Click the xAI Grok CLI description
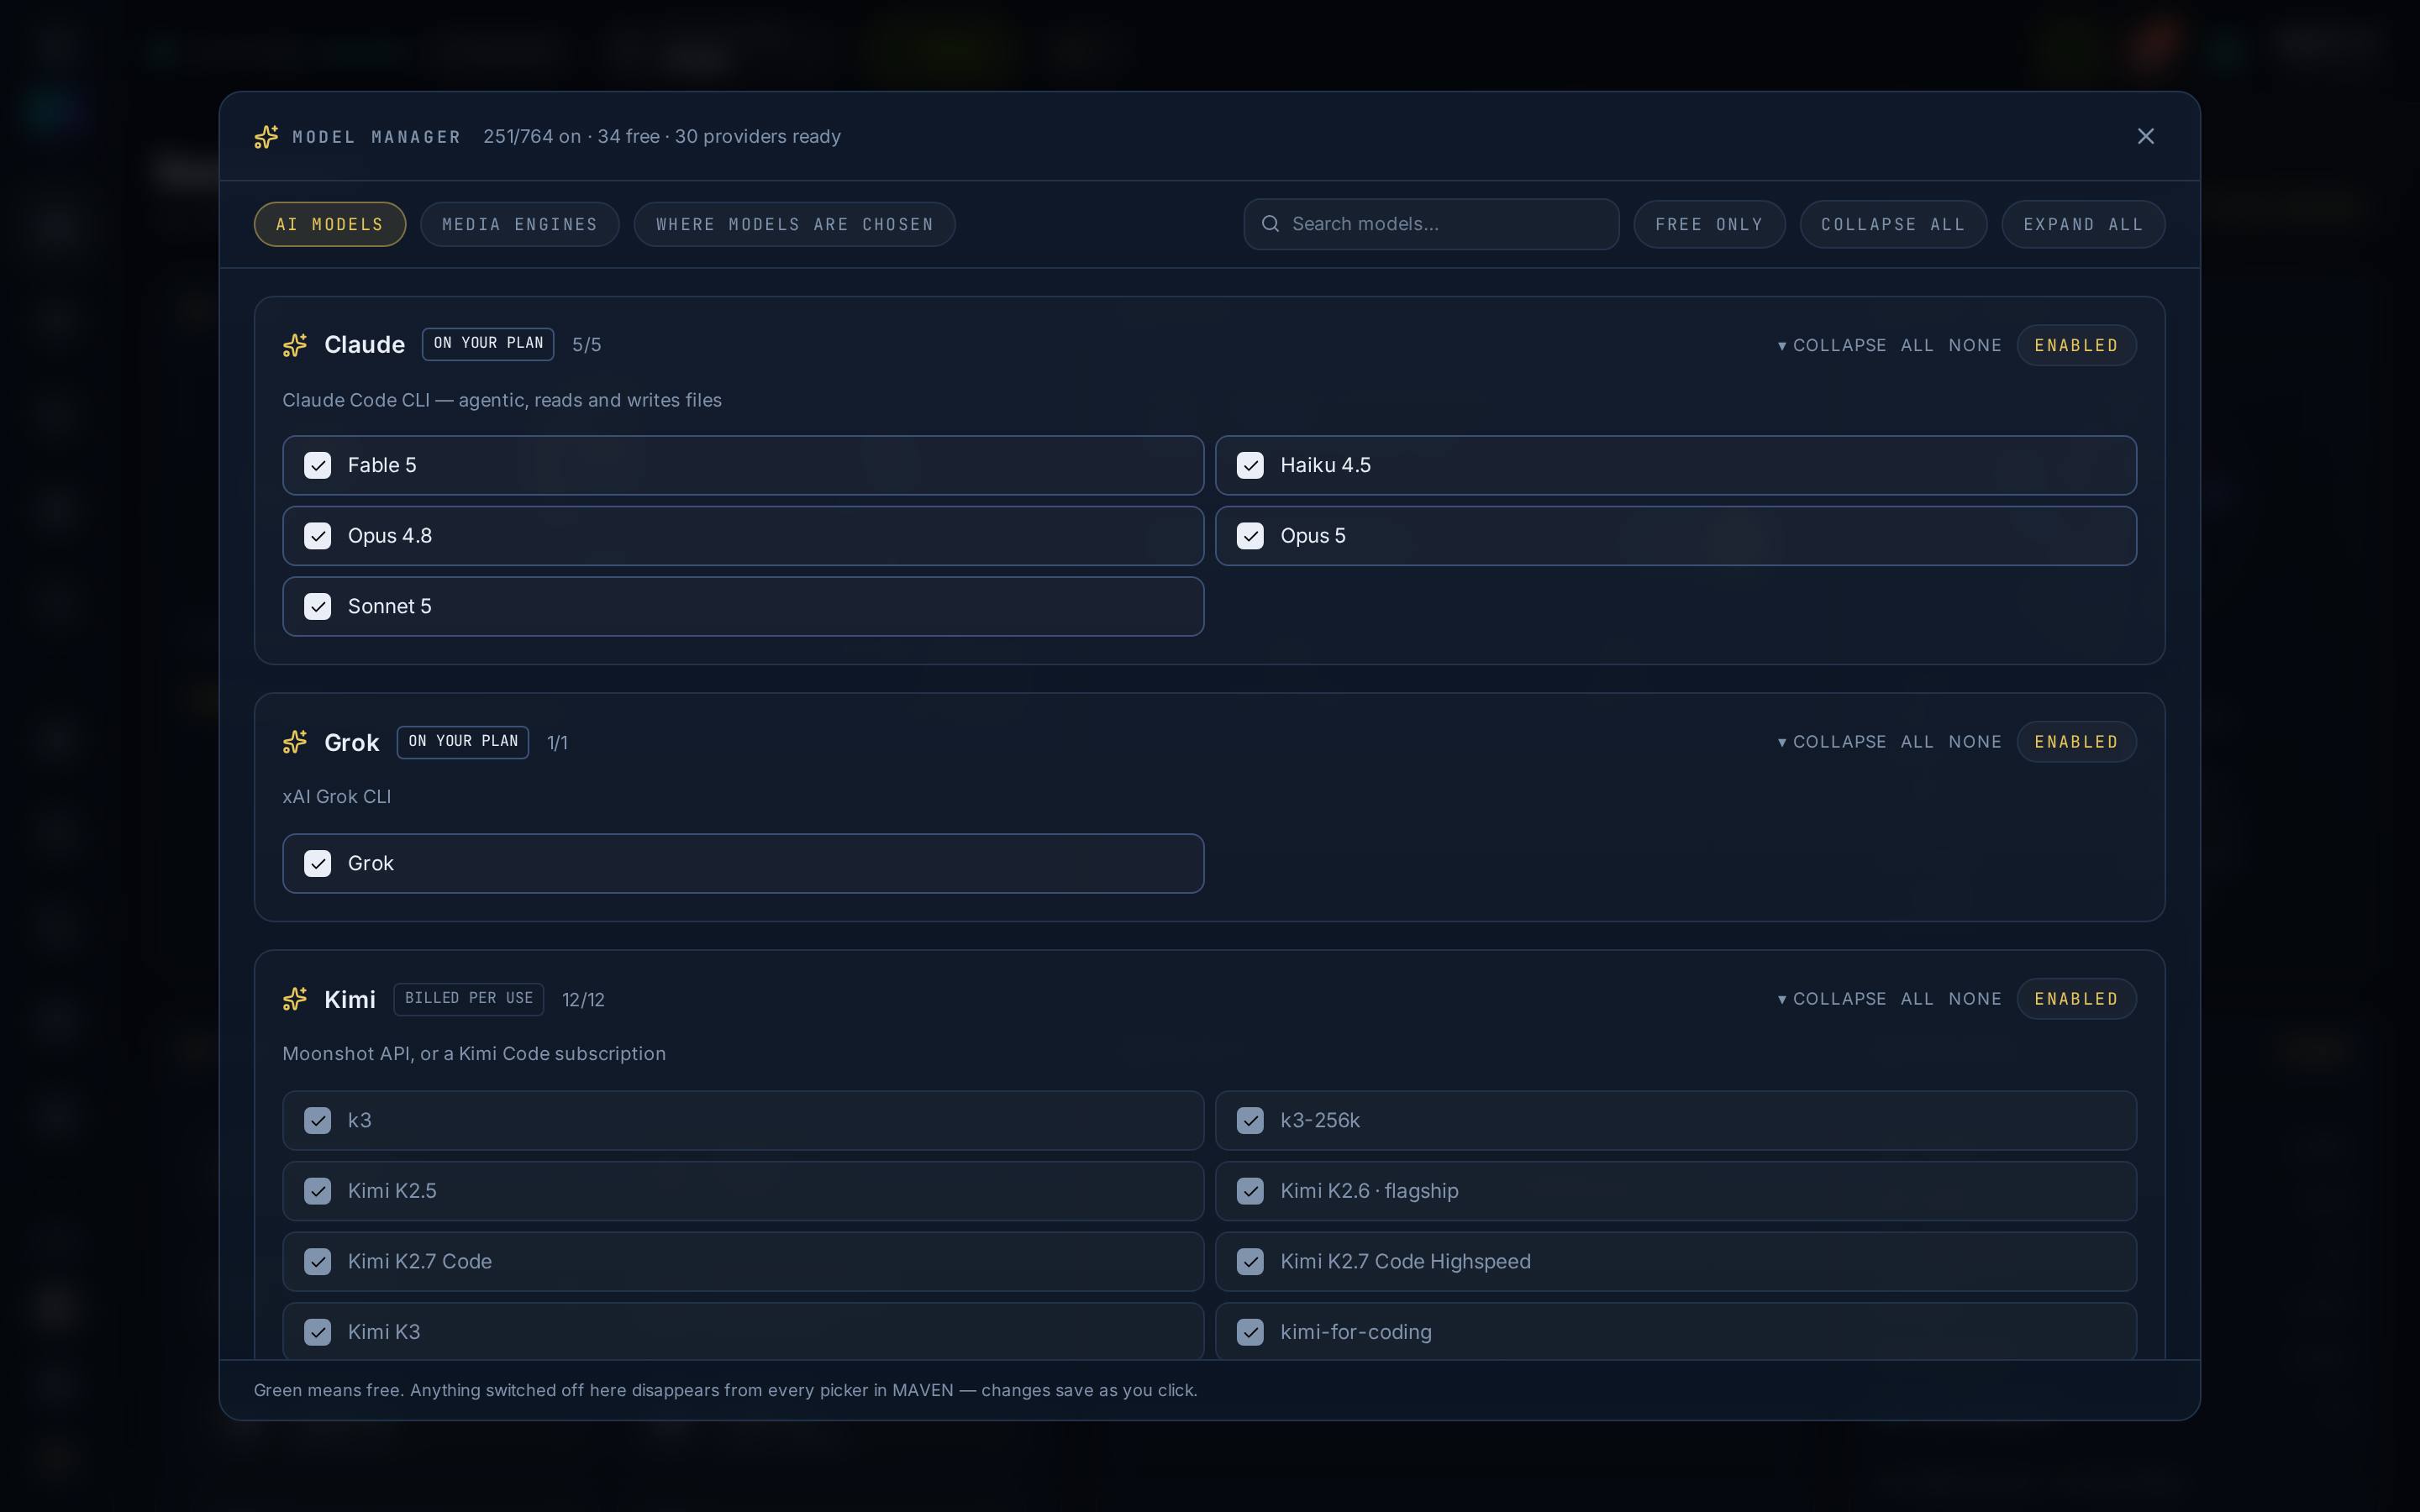This screenshot has height=1512, width=2420. pyautogui.click(x=336, y=797)
